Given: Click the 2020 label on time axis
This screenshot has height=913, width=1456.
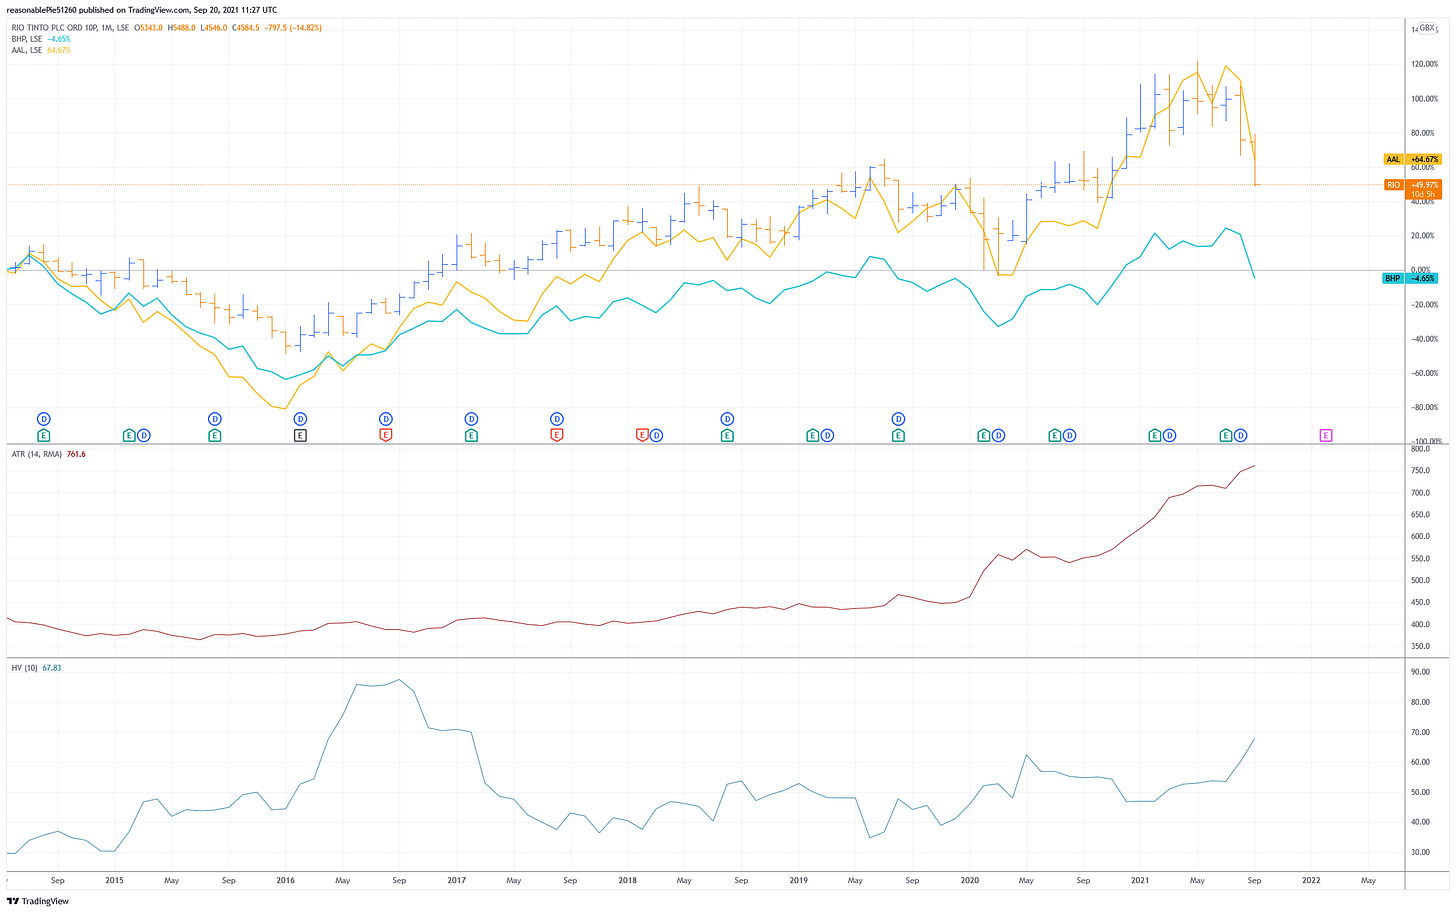Looking at the screenshot, I should 970,881.
